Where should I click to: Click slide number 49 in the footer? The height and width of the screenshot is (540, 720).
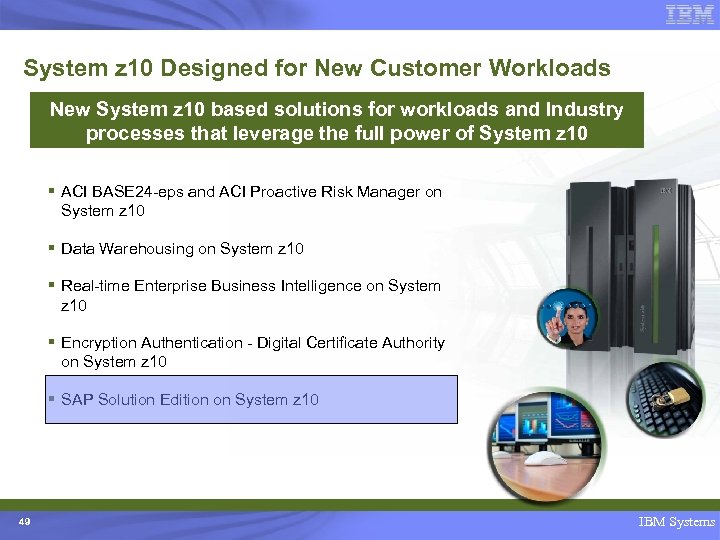[x=24, y=522]
